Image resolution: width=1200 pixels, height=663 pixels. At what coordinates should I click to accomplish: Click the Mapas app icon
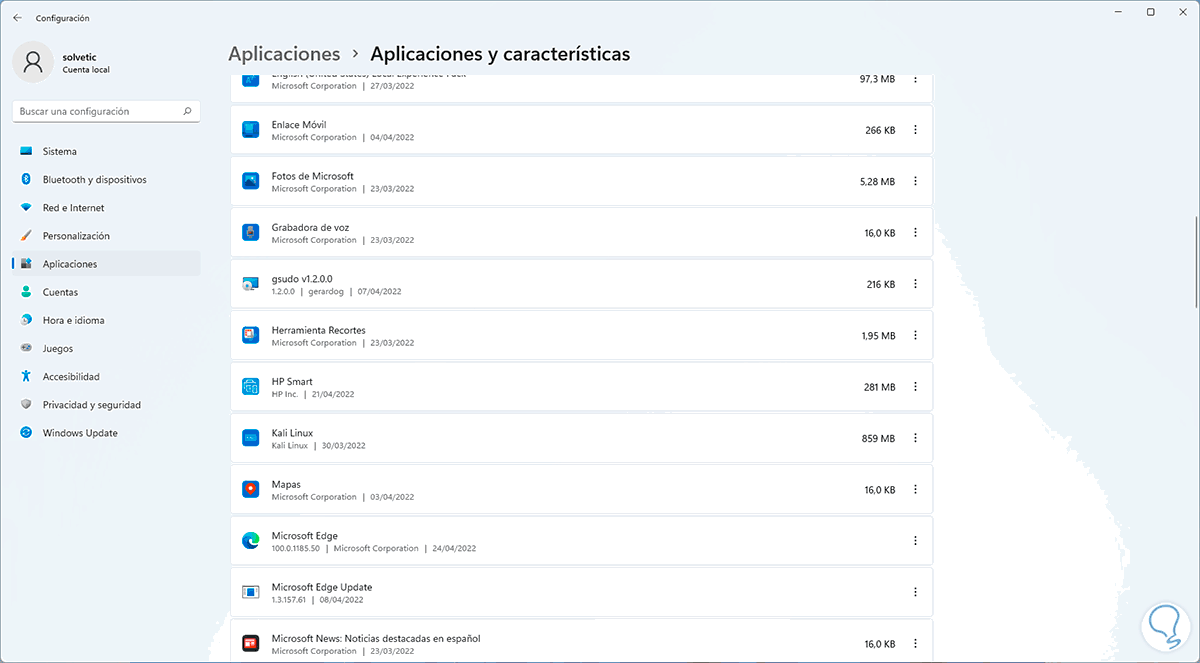pos(251,490)
